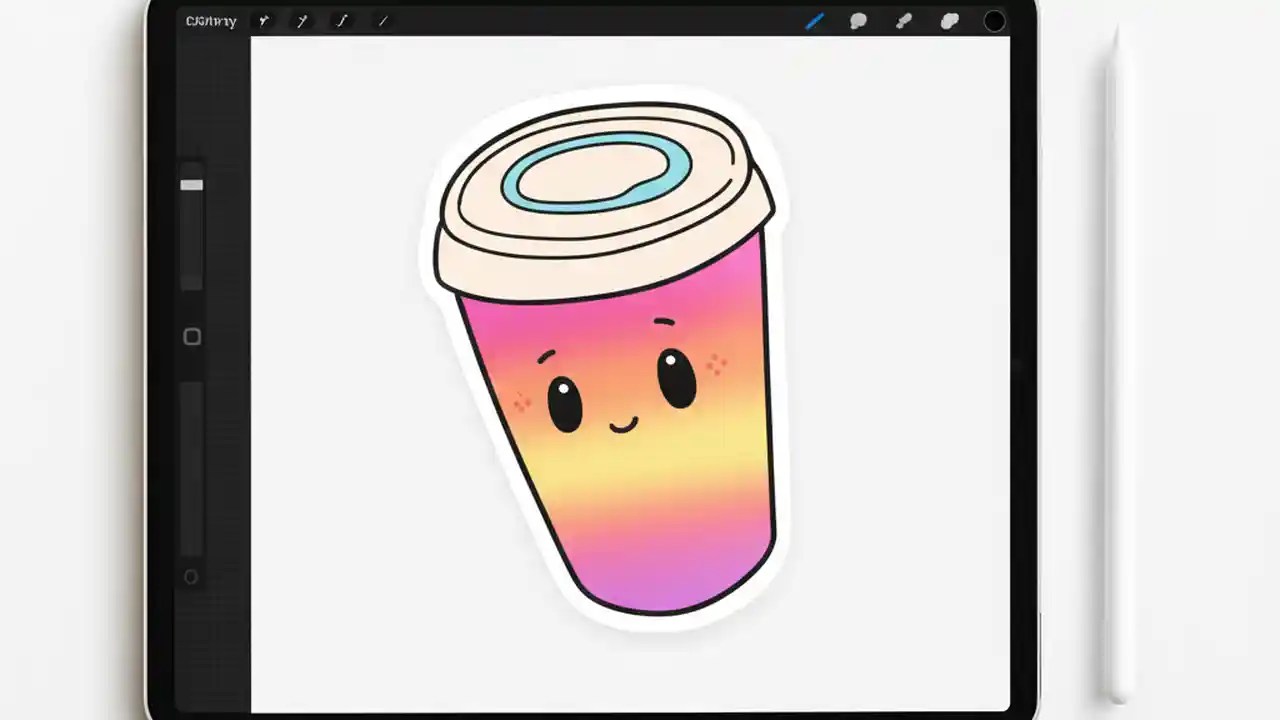Select the Eraser tool
Image resolution: width=1280 pixels, height=720 pixels.
coord(903,21)
